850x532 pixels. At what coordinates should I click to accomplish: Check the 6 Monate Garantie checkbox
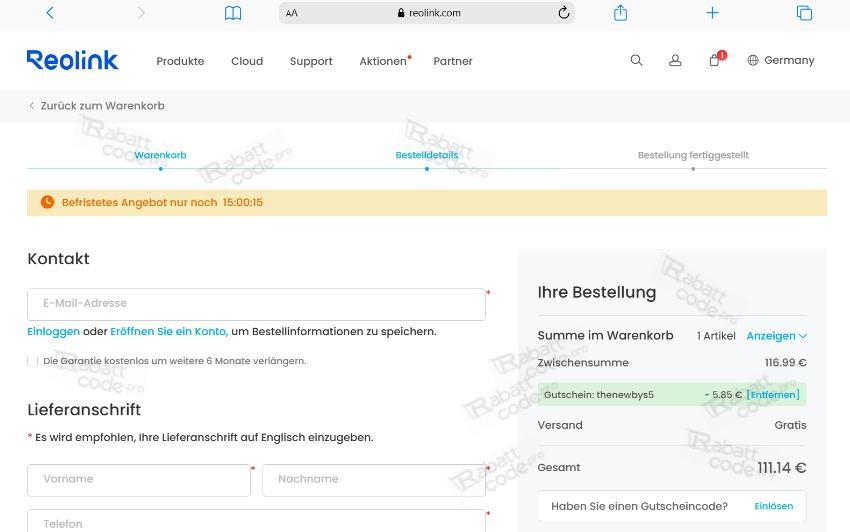33,361
